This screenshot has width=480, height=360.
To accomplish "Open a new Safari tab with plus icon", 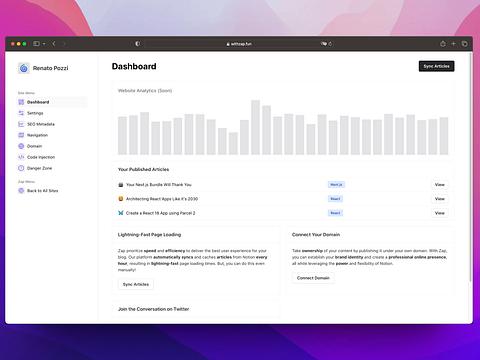I will pyautogui.click(x=453, y=44).
